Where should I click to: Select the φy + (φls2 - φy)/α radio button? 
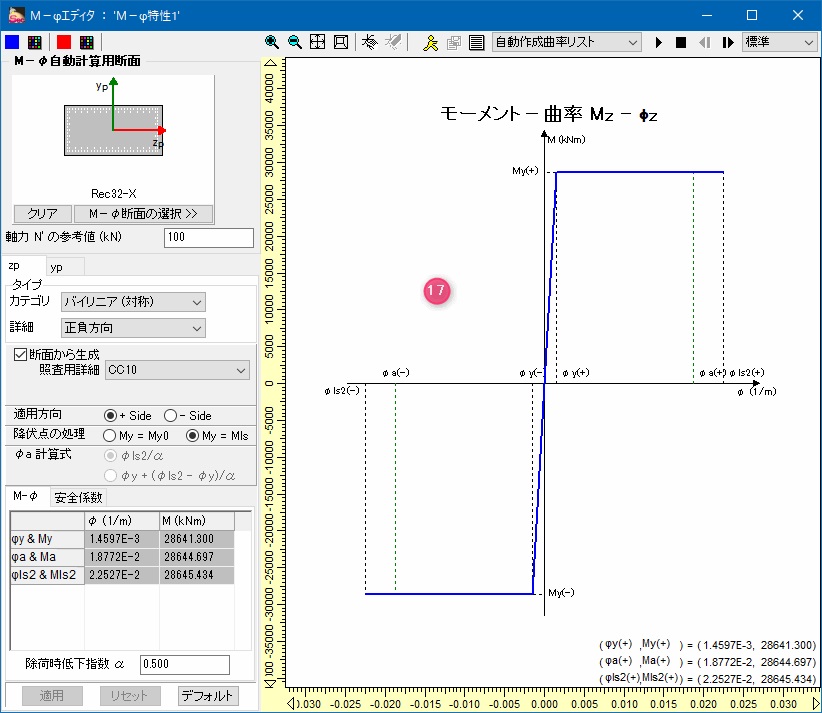[110, 476]
